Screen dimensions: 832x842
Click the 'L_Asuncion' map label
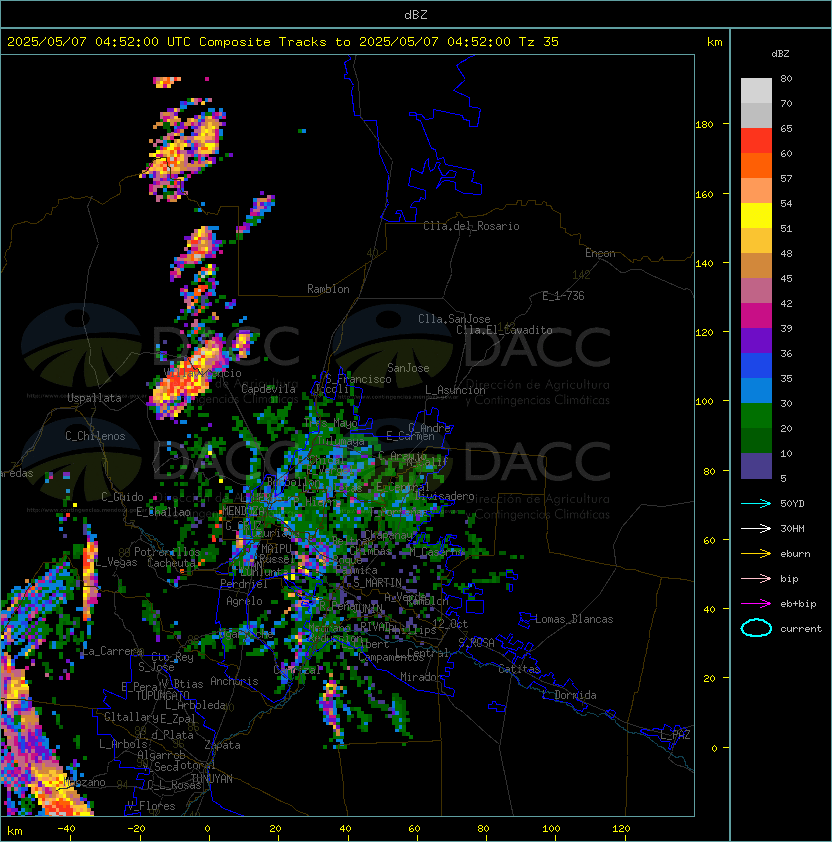click(455, 390)
